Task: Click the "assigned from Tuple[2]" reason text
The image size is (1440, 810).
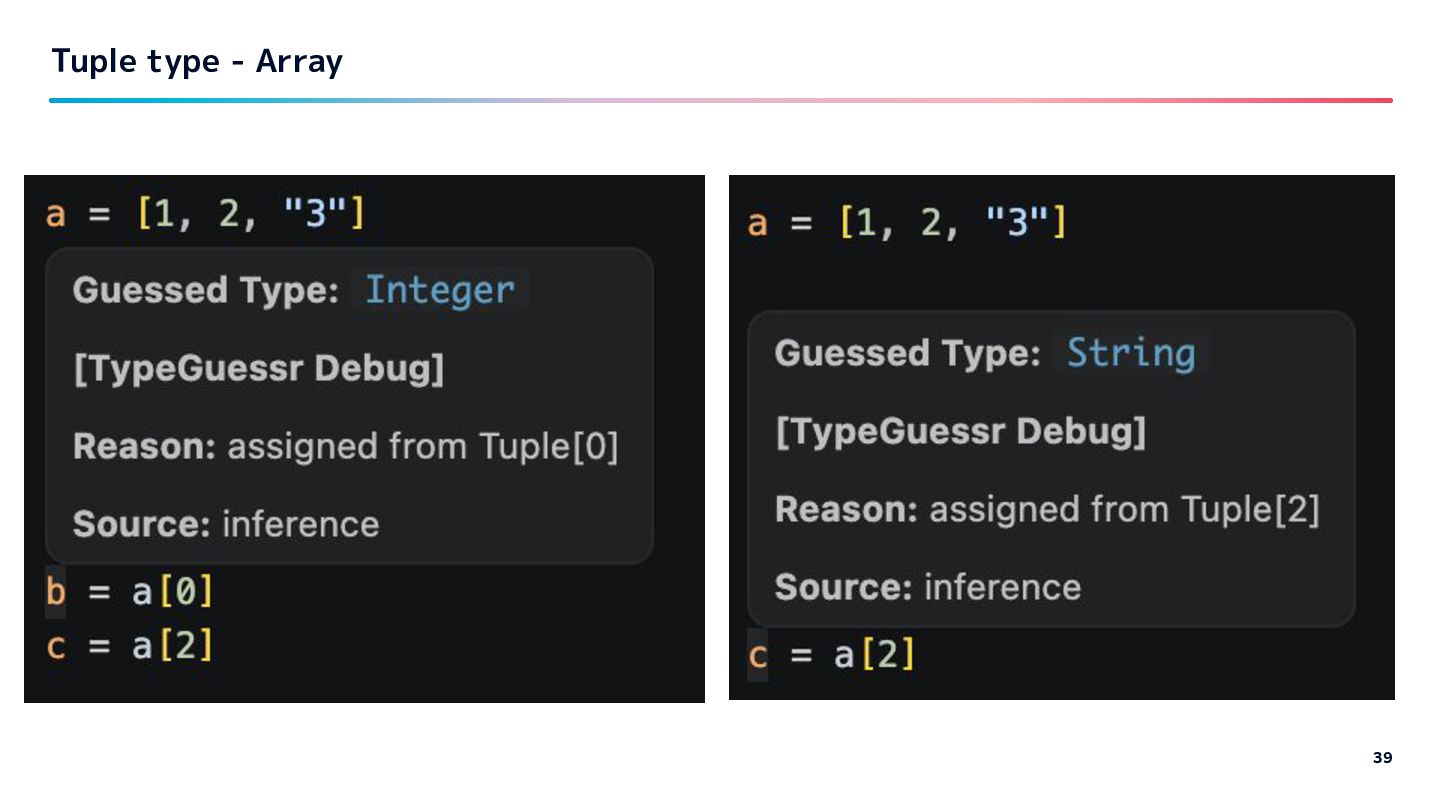Action: (x=1124, y=510)
